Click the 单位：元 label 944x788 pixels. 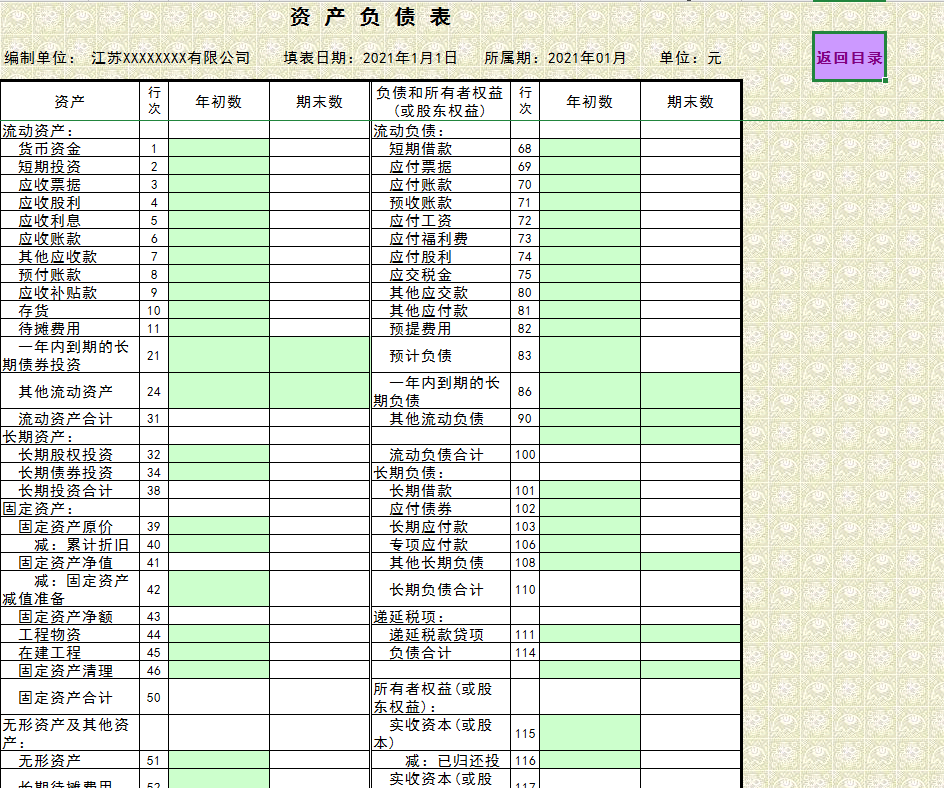coord(692,58)
